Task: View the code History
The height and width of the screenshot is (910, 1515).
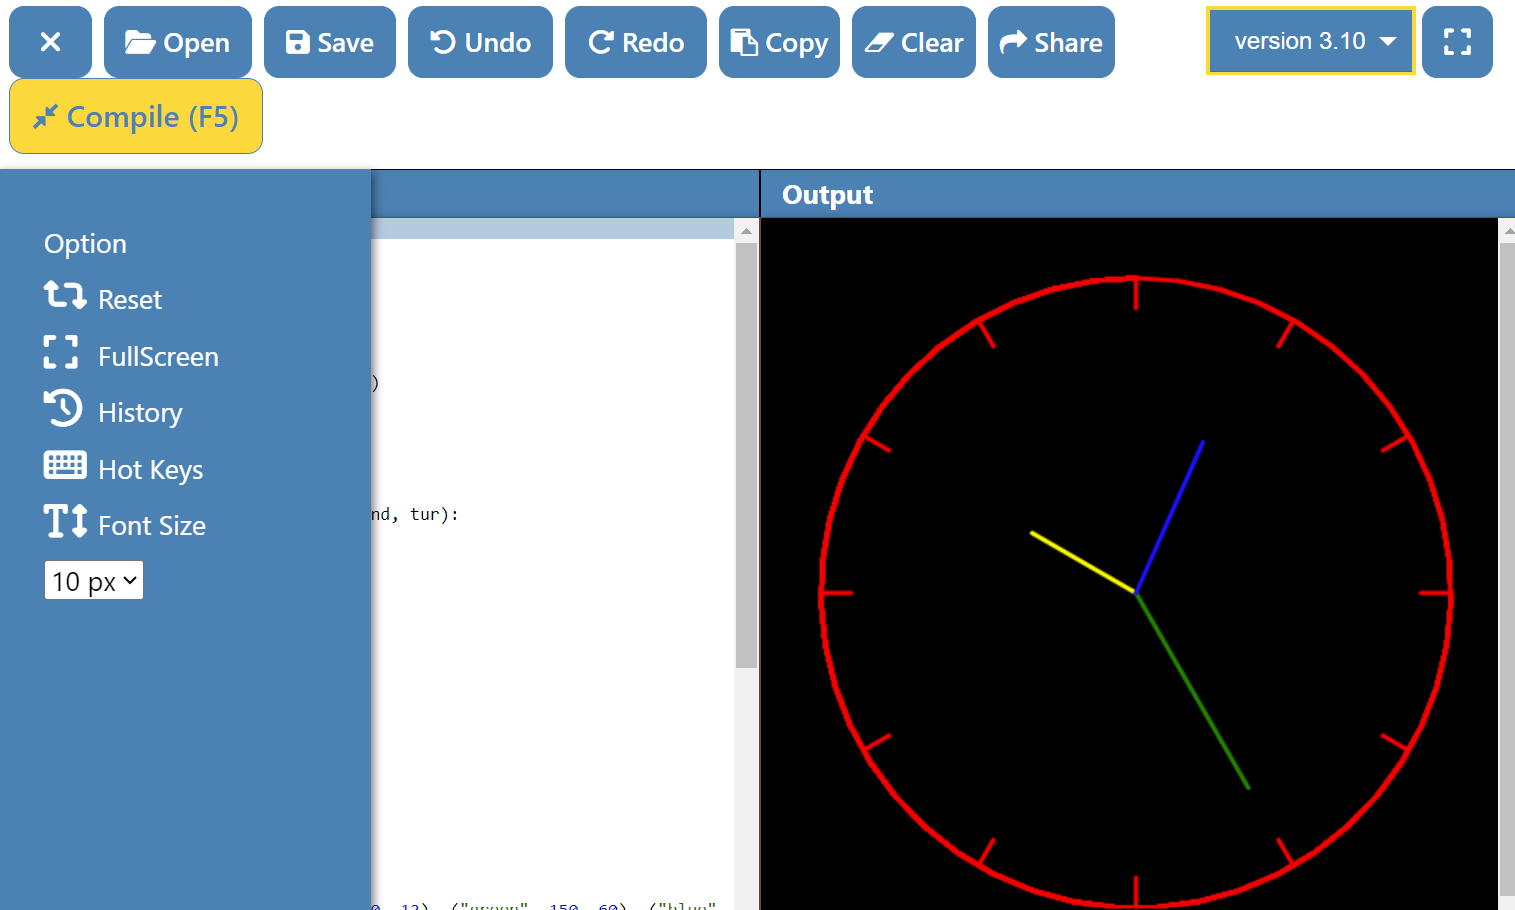Action: [141, 411]
